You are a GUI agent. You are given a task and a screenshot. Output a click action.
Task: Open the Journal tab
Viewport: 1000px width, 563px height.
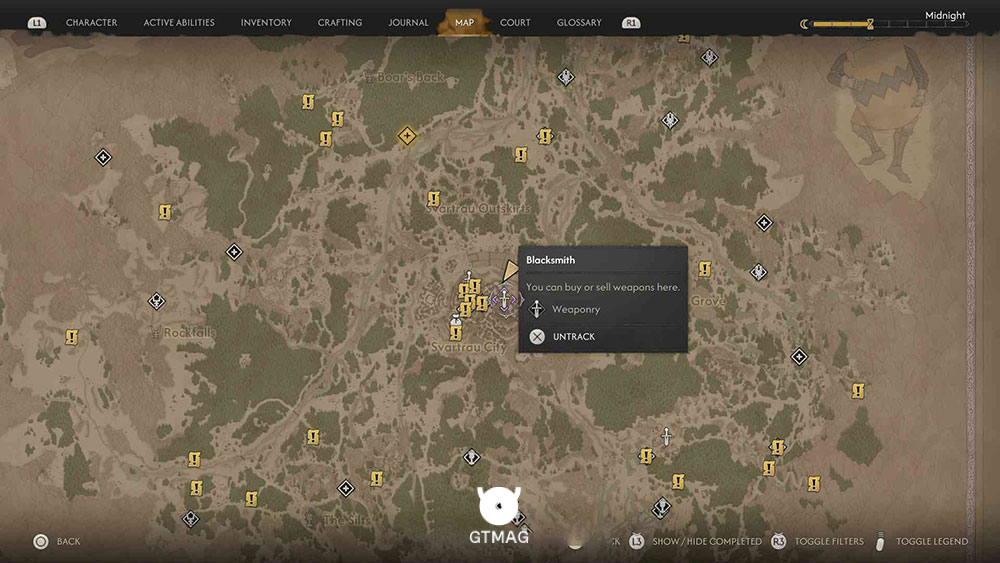click(408, 22)
